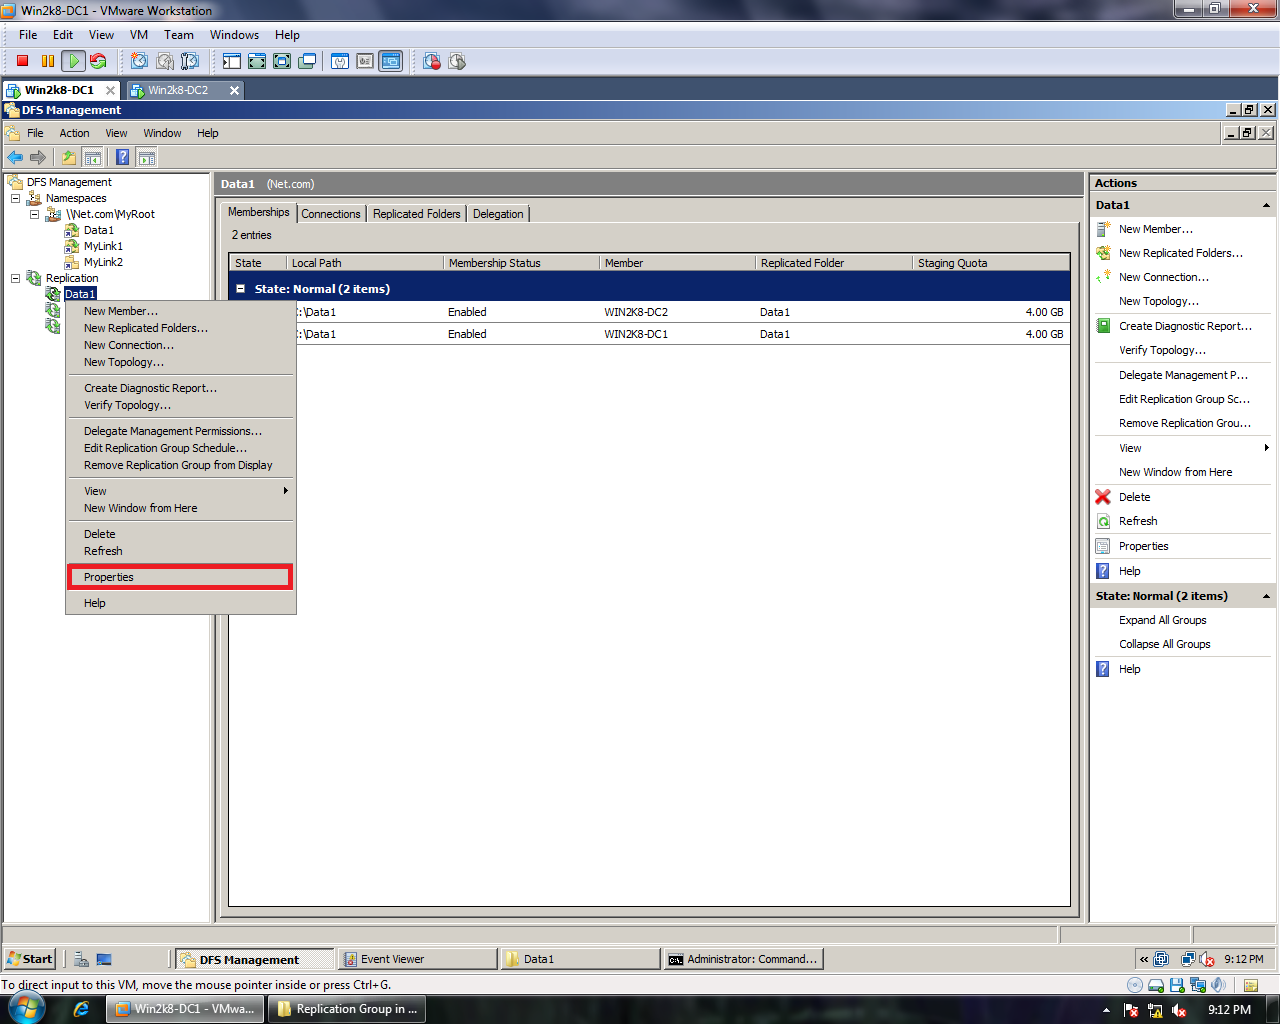Open the Action menu in DFS Management
Screen dimensions: 1280x1024
pos(74,132)
